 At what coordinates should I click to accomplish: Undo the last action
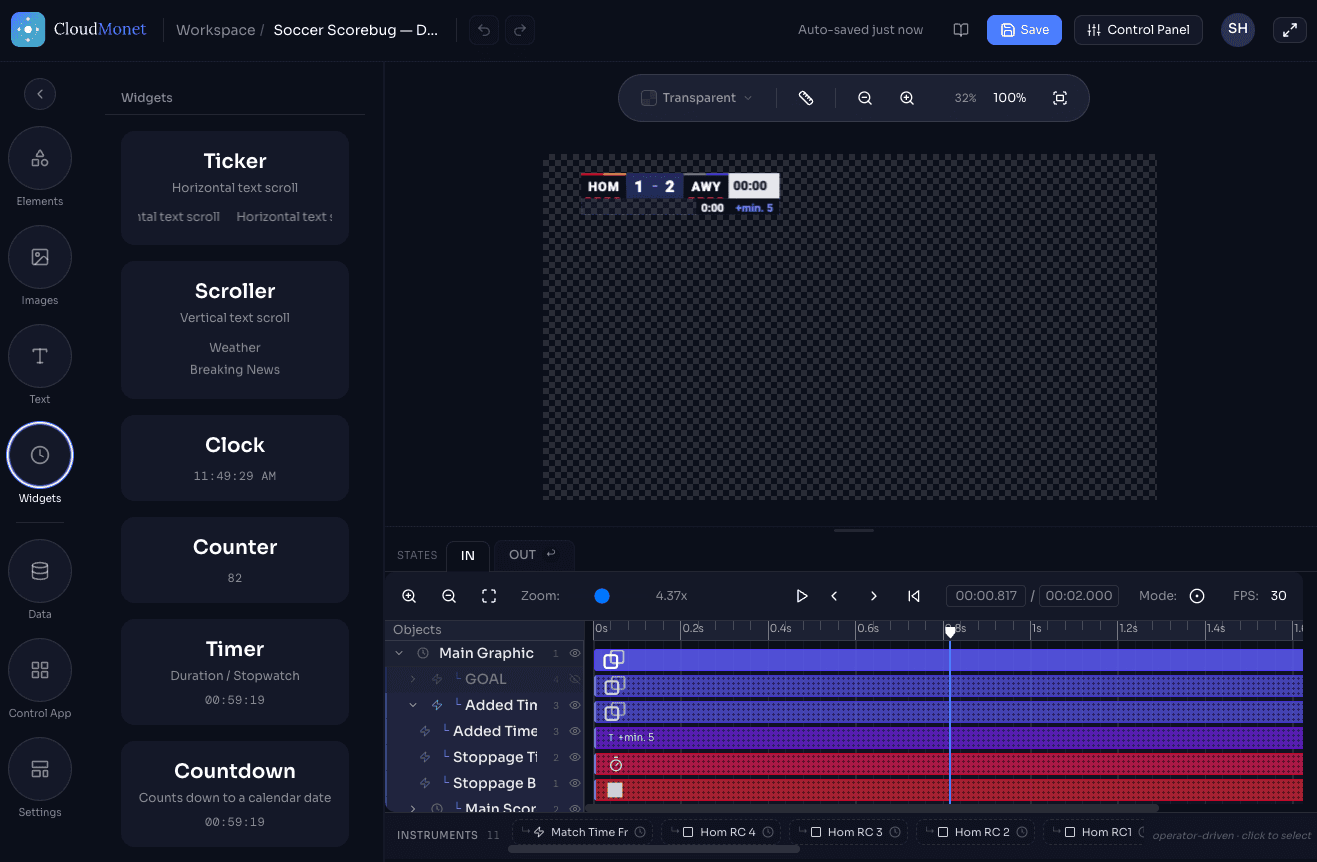tap(484, 30)
